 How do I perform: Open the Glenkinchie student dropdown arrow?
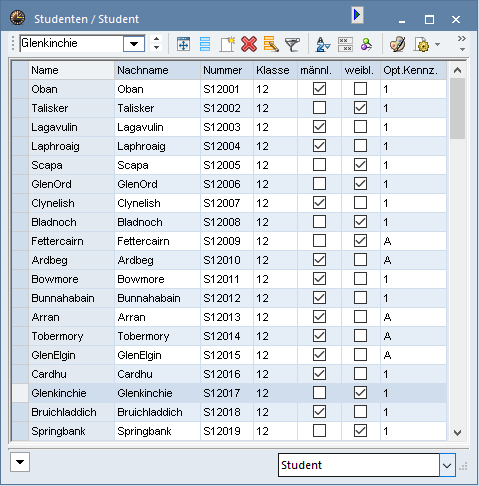pos(134,44)
